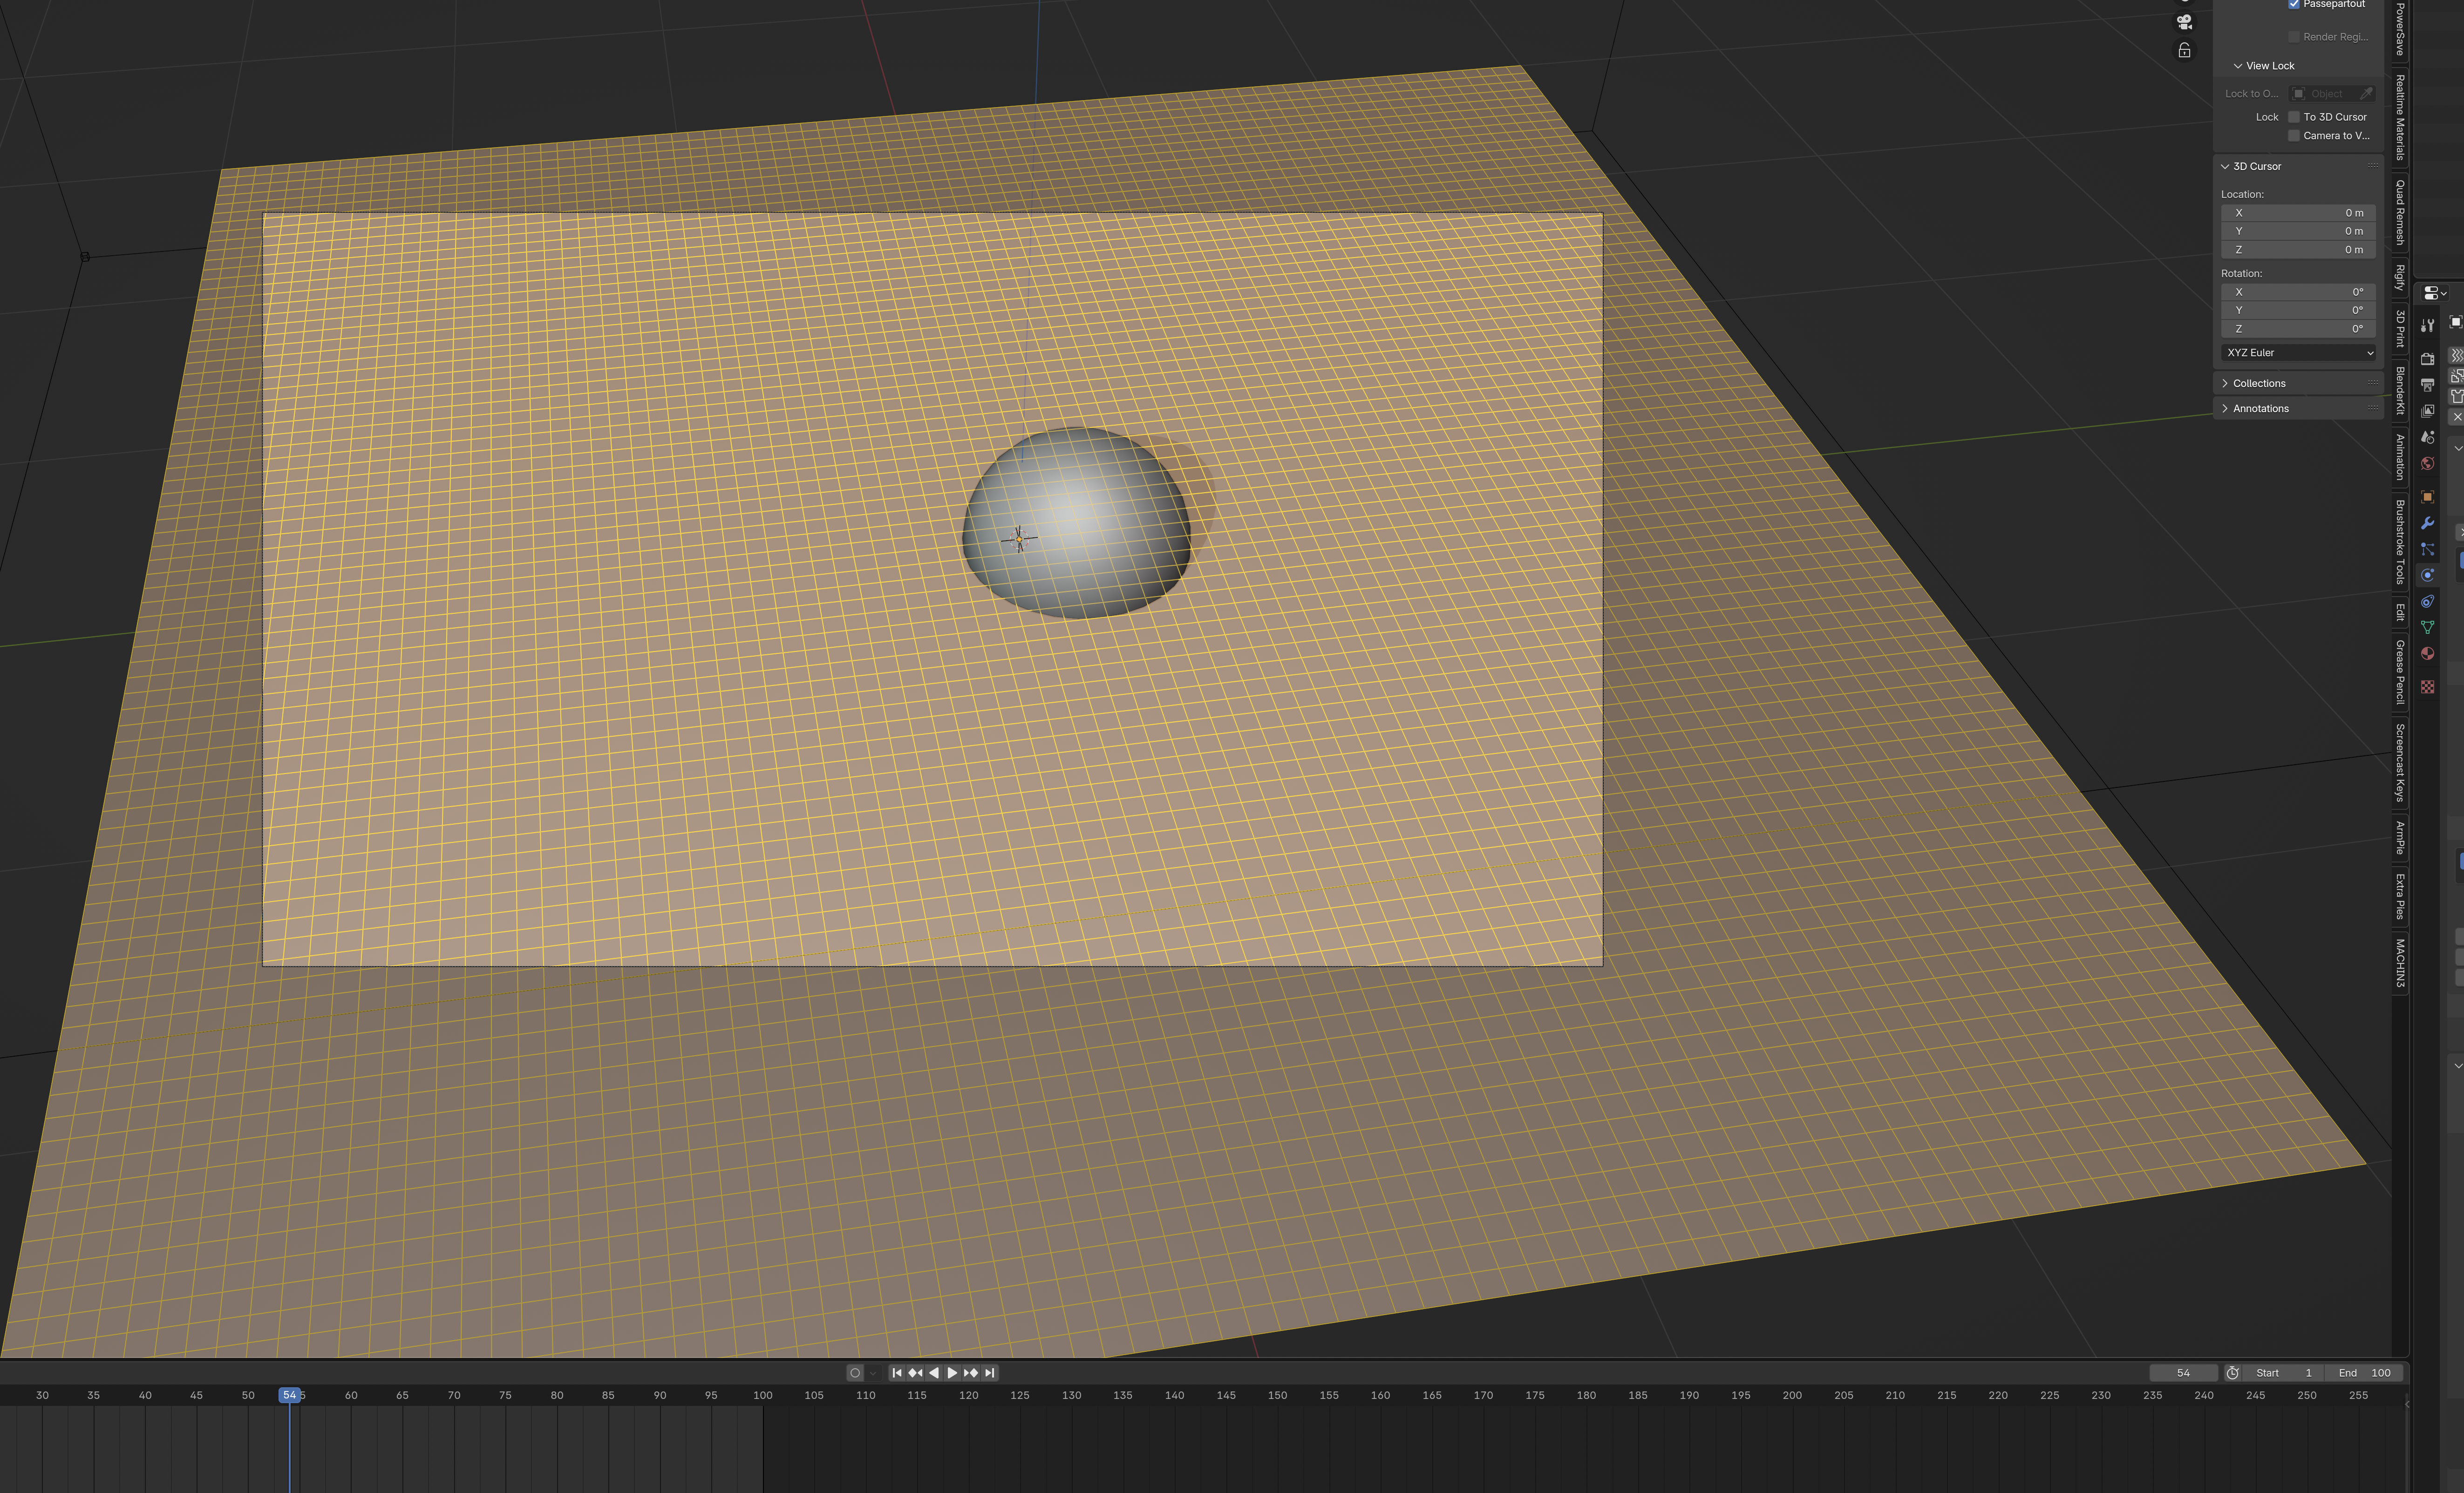Click the eyedropper in Lock to Object field
Screen dimensions: 2464x1493
[x=2366, y=93]
